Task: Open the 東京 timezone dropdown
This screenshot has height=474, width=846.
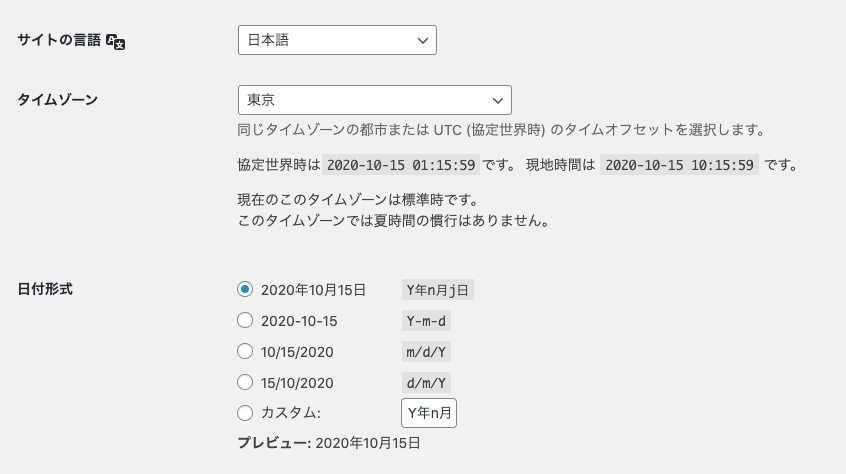Action: 374,100
